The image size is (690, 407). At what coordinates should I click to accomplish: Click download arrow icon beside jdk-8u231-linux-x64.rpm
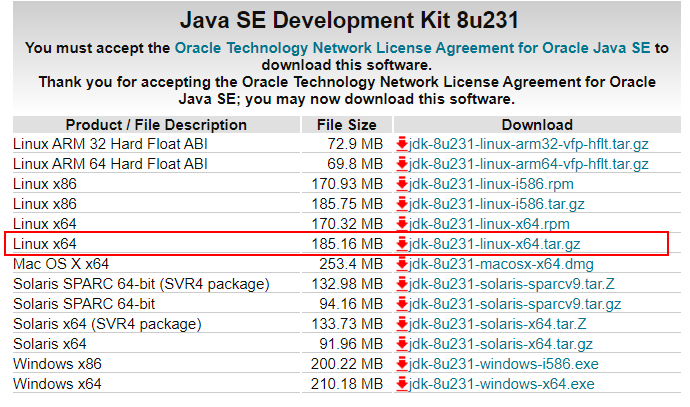(x=402, y=224)
